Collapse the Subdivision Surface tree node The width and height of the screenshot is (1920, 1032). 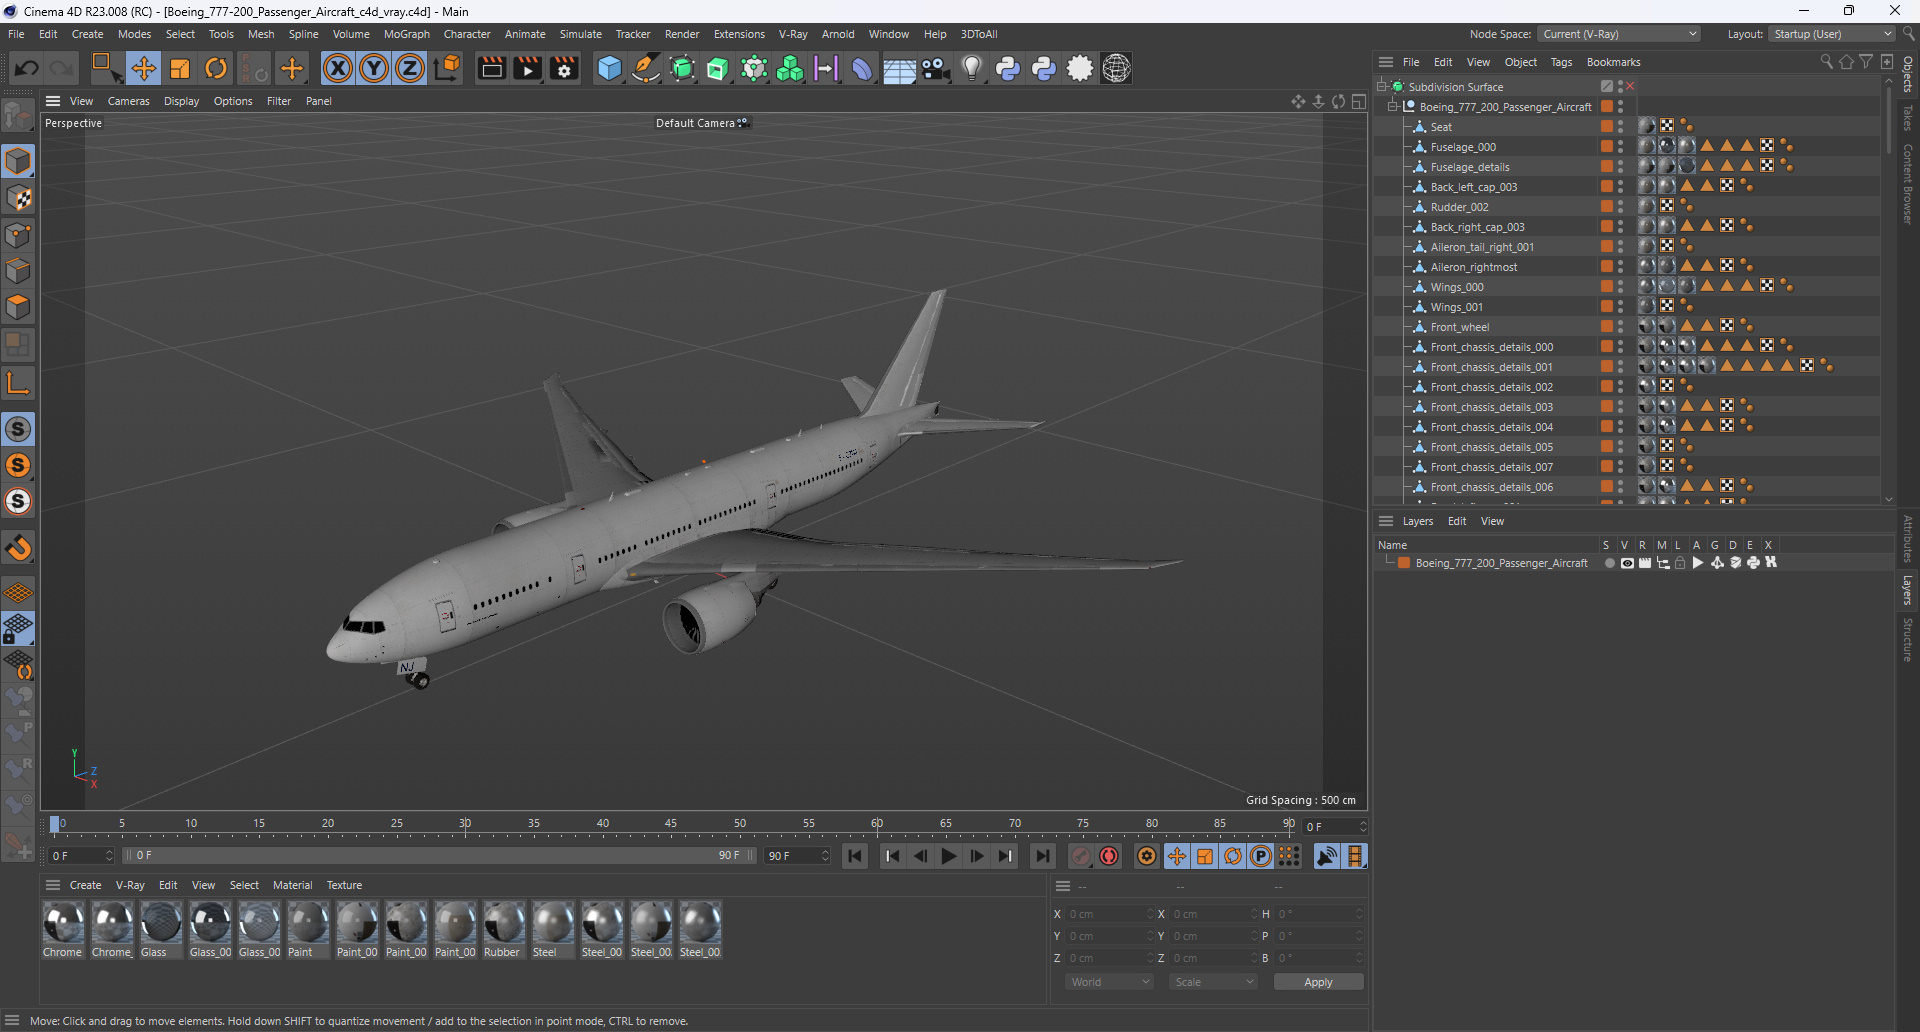pyautogui.click(x=1382, y=86)
